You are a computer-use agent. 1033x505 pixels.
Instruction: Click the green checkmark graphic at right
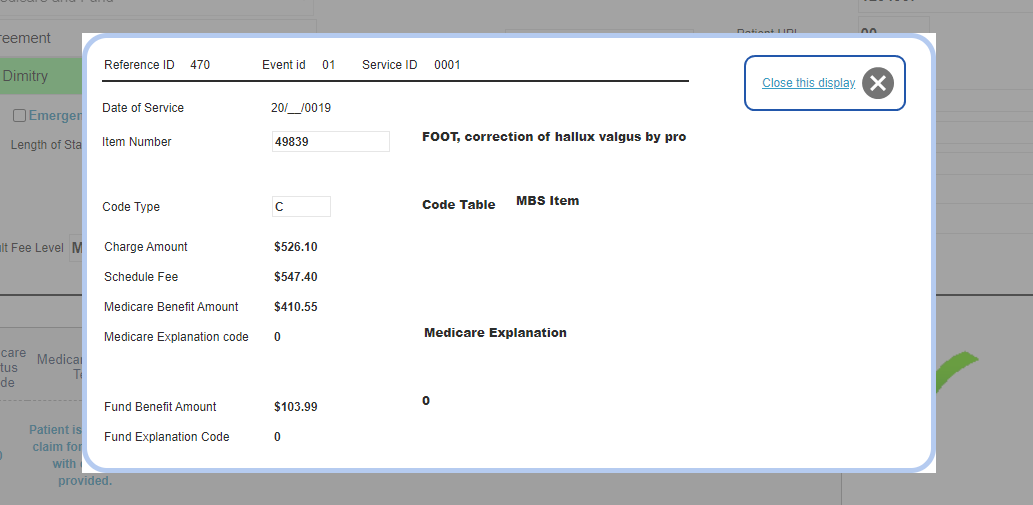point(956,370)
